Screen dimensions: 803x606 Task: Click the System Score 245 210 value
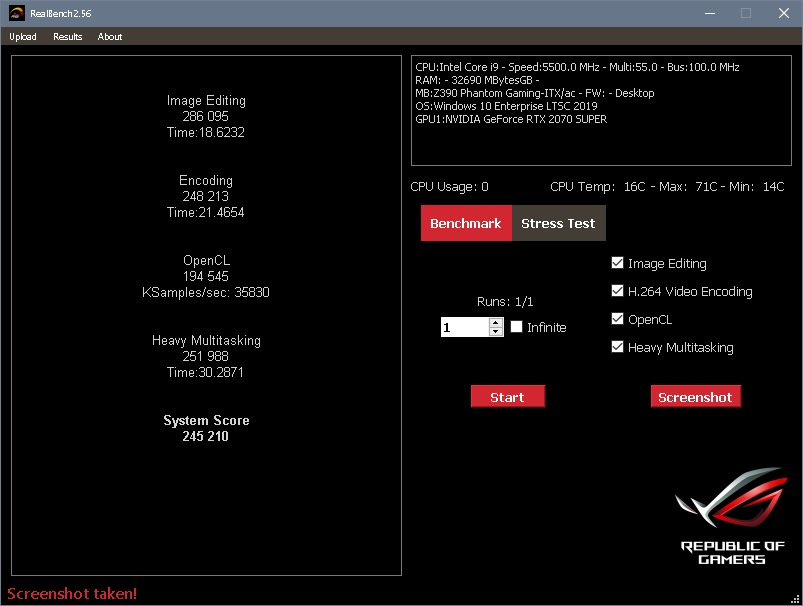tap(205, 436)
